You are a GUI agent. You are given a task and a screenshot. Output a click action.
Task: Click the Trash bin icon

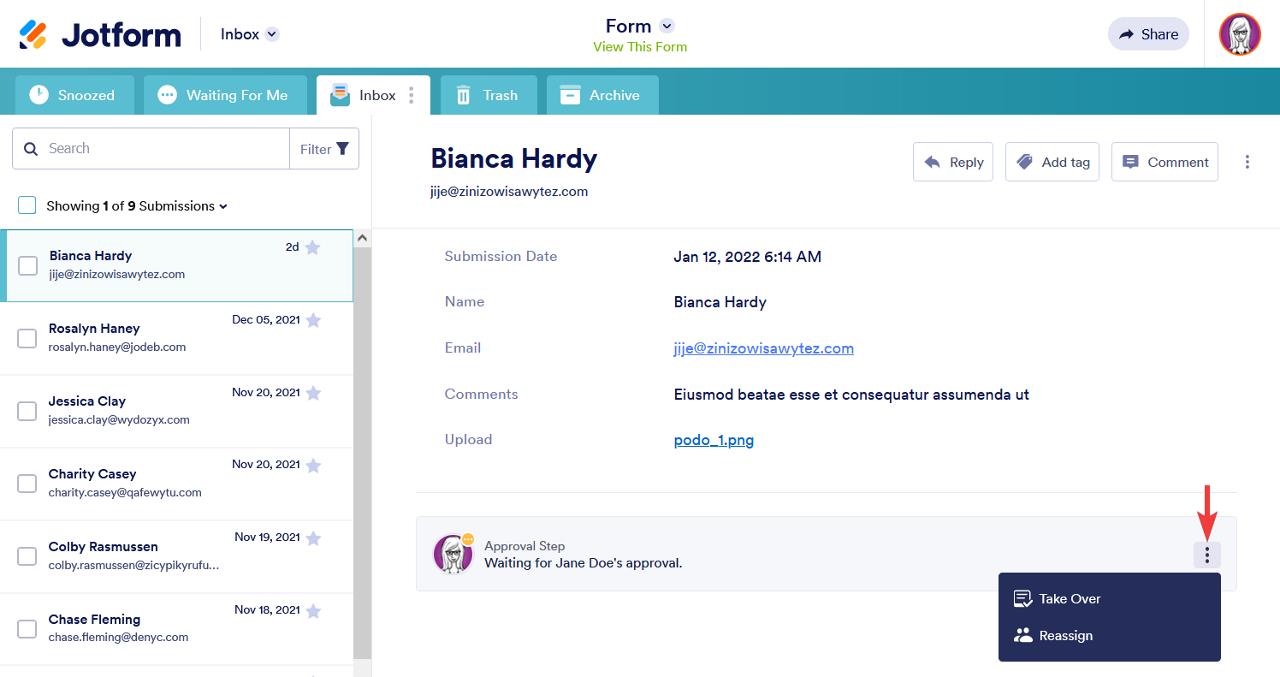[x=463, y=95]
